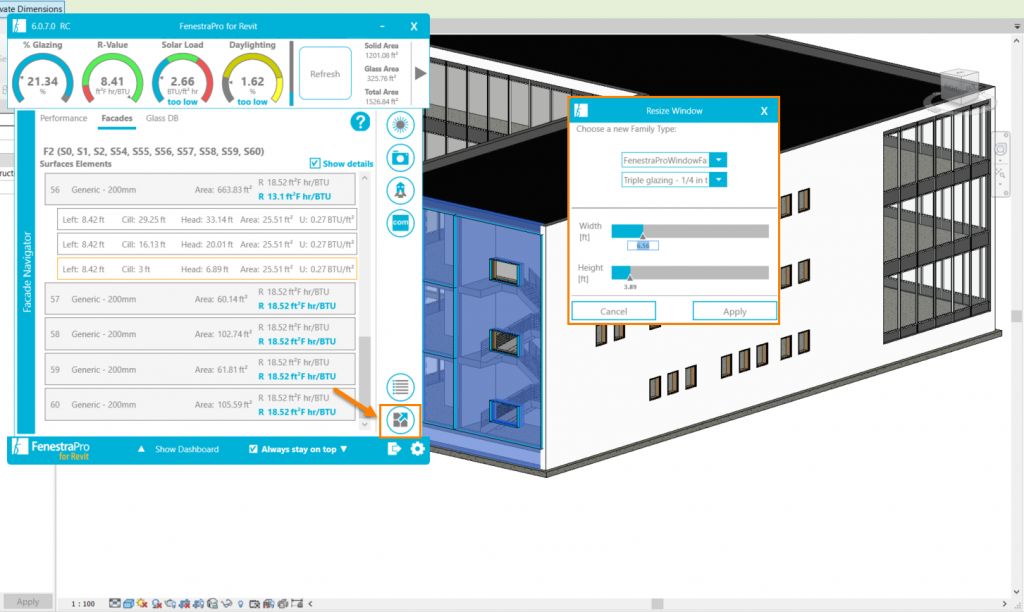
Task: Select surface 58 with area 102.74 ft²
Action: 200,334
